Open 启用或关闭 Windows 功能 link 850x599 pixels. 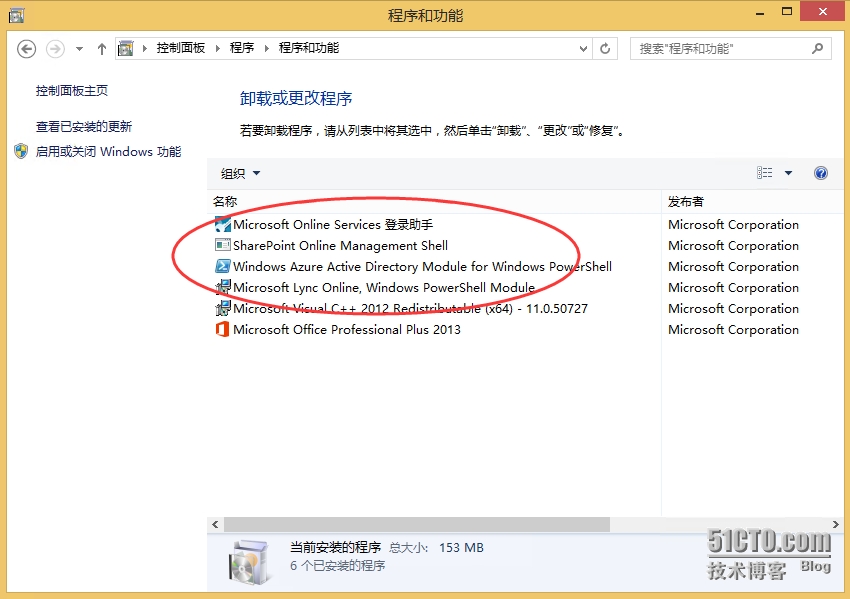[x=108, y=152]
